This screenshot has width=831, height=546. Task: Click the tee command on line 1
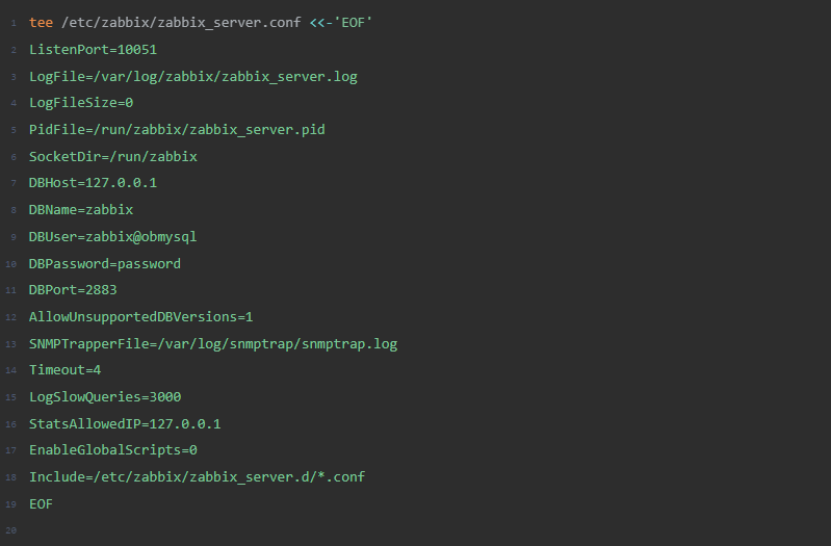click(x=40, y=23)
